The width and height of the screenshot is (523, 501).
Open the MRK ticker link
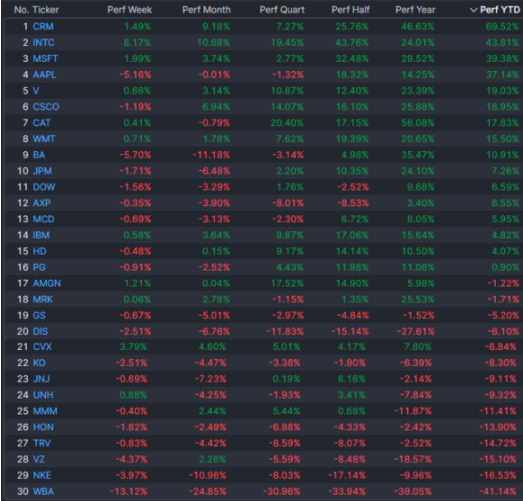pyautogui.click(x=43, y=299)
